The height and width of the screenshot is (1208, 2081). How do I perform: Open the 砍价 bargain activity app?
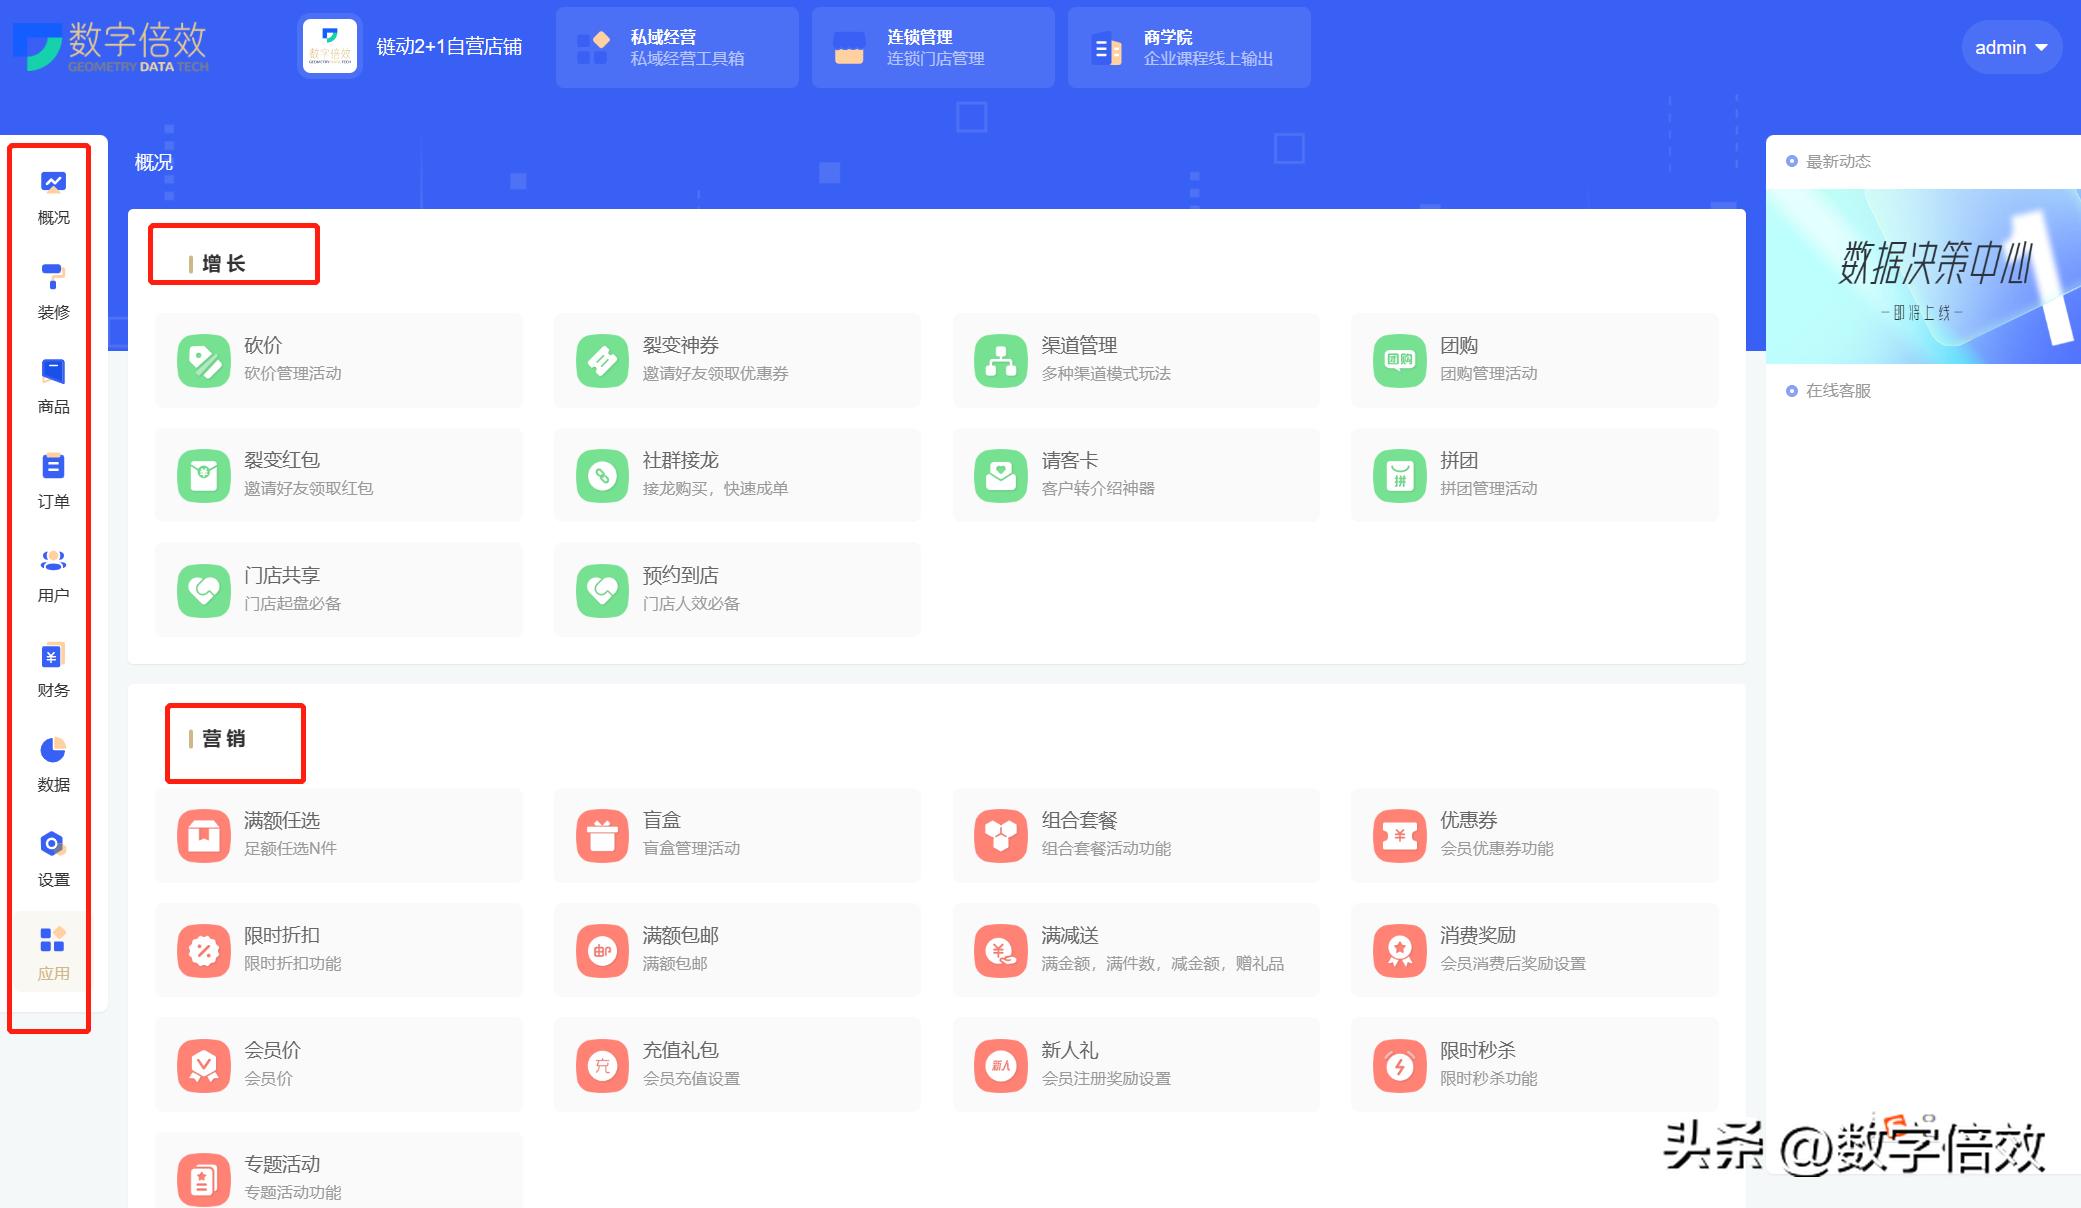[x=338, y=360]
